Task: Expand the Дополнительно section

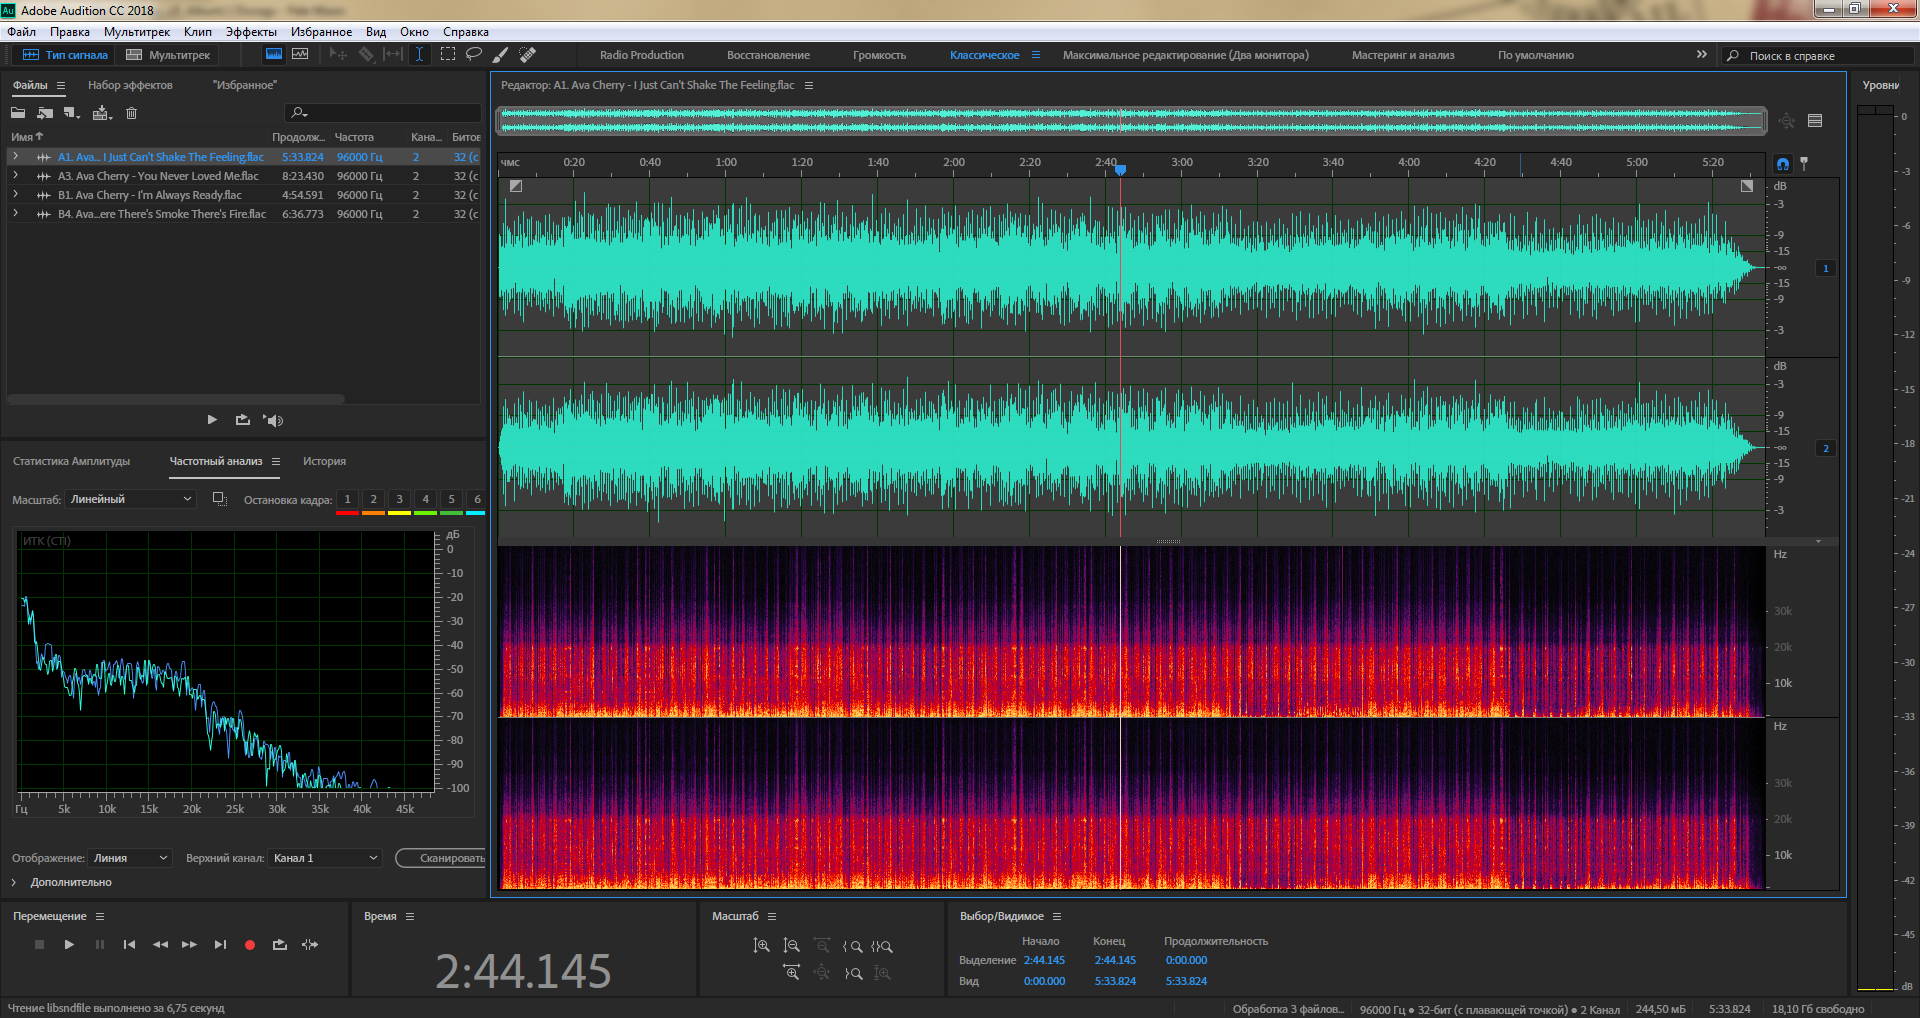Action: coord(61,882)
